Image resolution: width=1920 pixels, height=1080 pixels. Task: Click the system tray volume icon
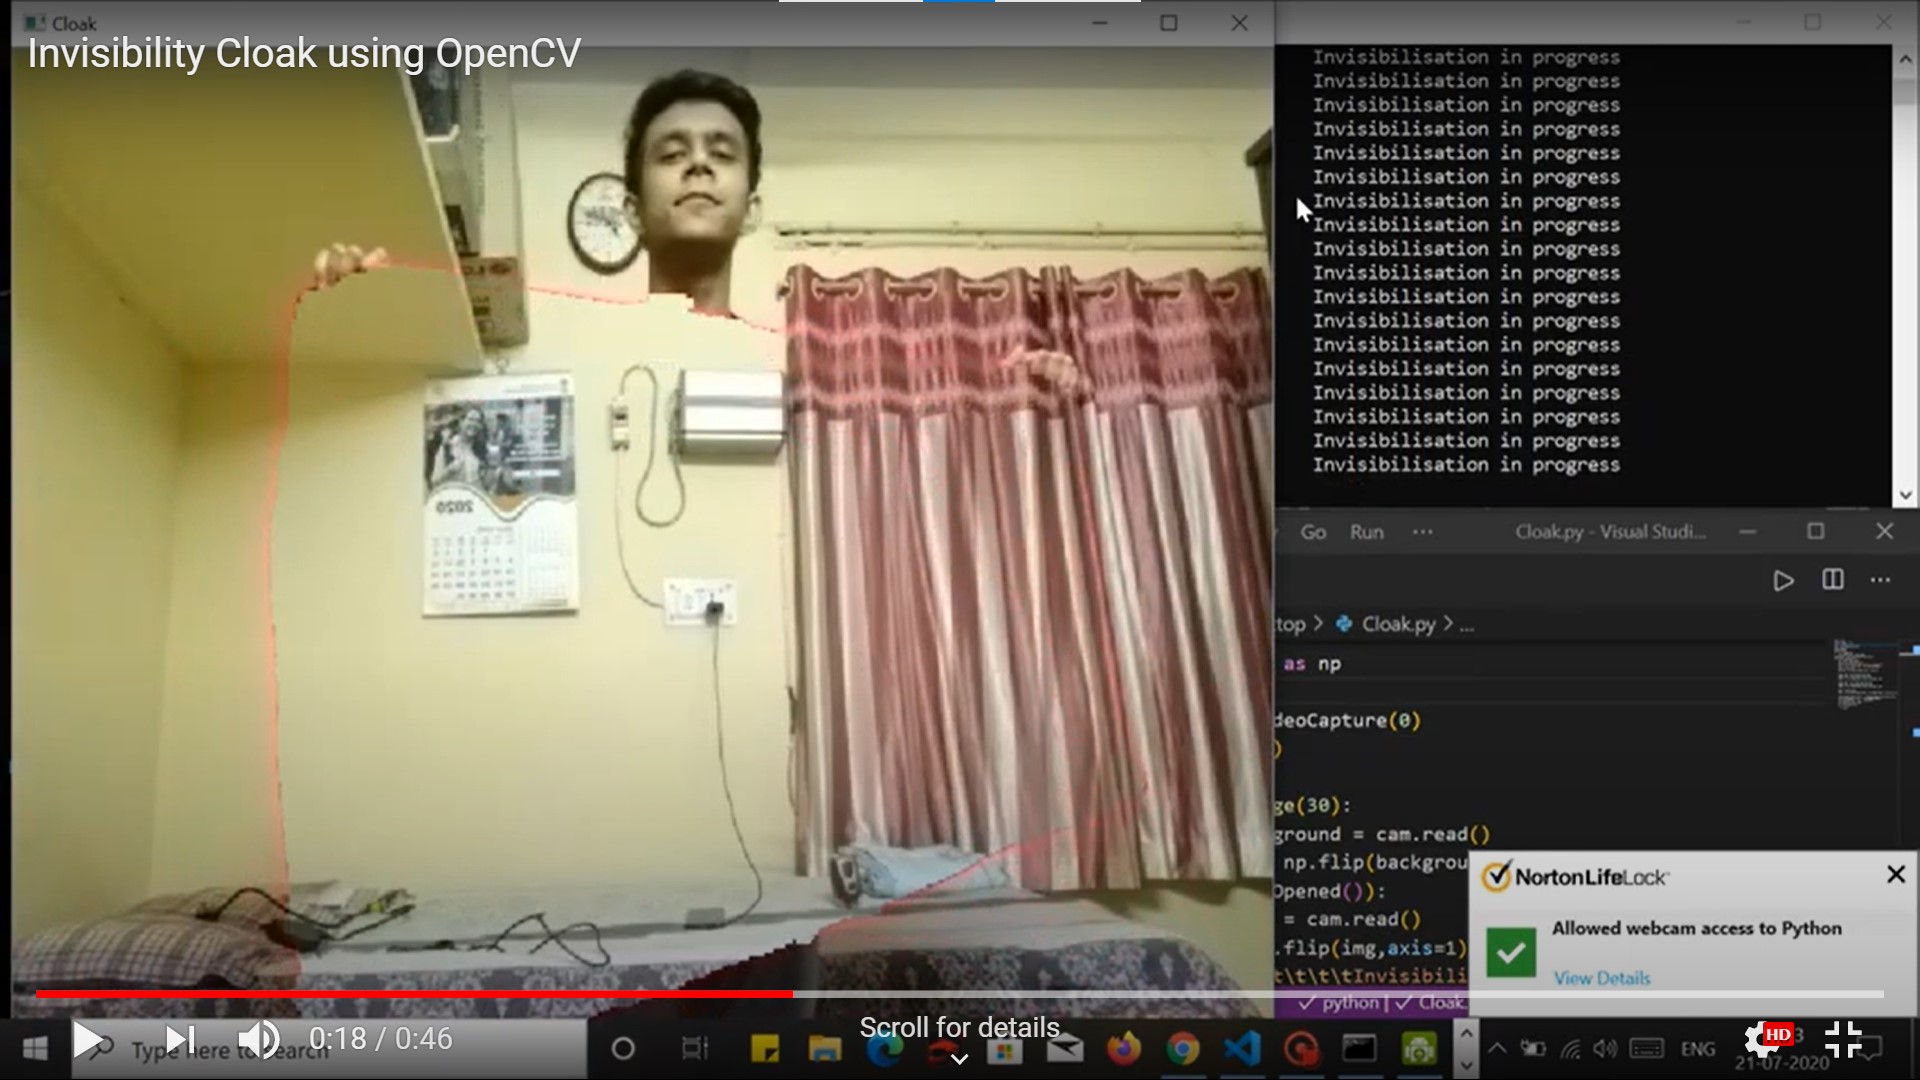tap(1605, 1048)
